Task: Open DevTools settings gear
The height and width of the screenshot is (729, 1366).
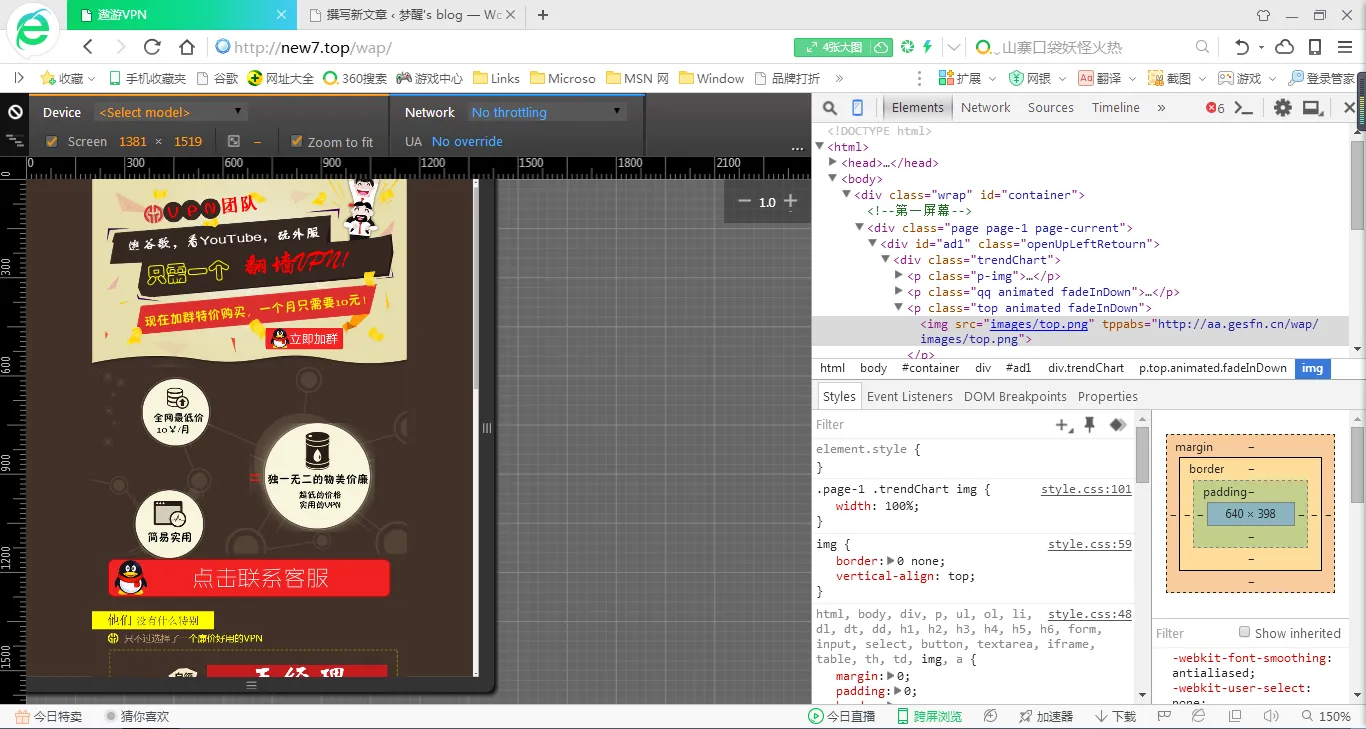Action: click(1282, 108)
